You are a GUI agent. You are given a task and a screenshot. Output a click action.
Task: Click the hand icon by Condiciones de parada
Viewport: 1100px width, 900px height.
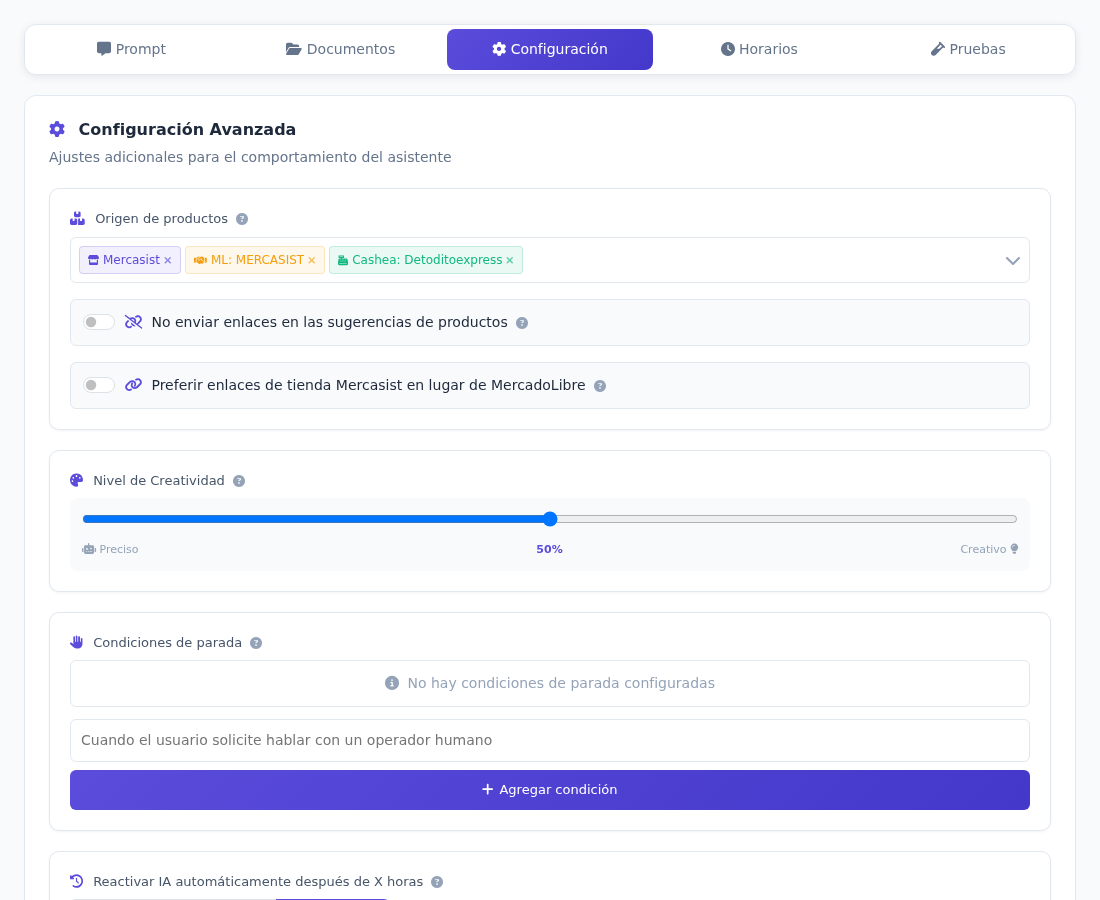pos(76,643)
